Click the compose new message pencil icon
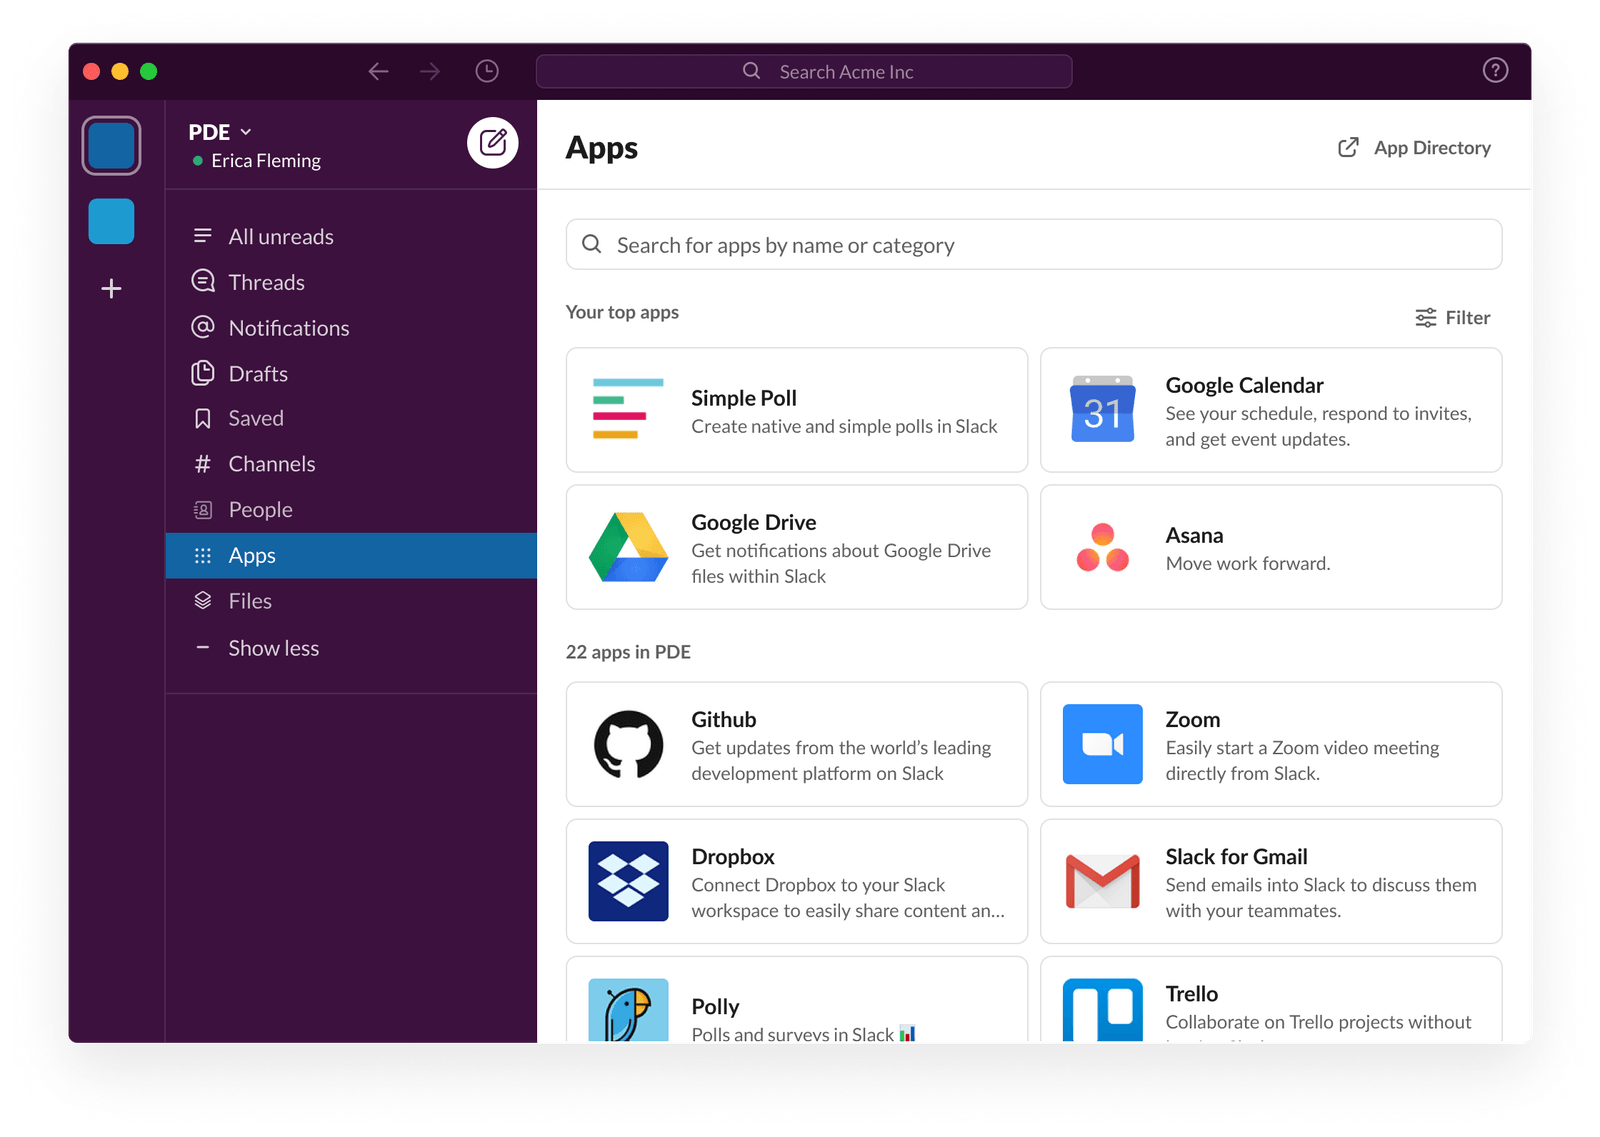 (492, 143)
